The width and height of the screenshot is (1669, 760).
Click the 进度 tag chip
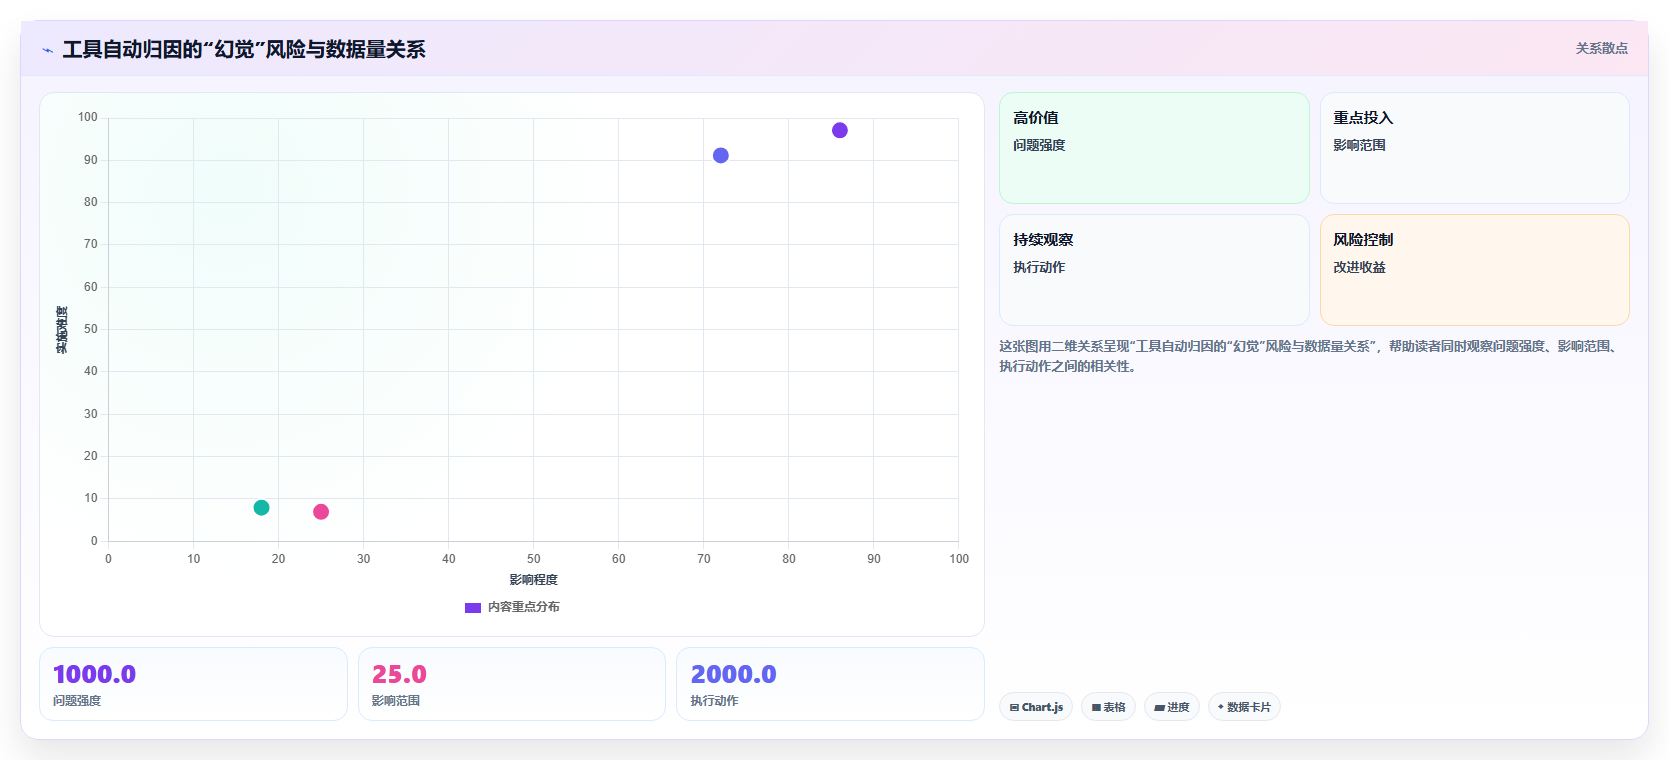(1172, 707)
